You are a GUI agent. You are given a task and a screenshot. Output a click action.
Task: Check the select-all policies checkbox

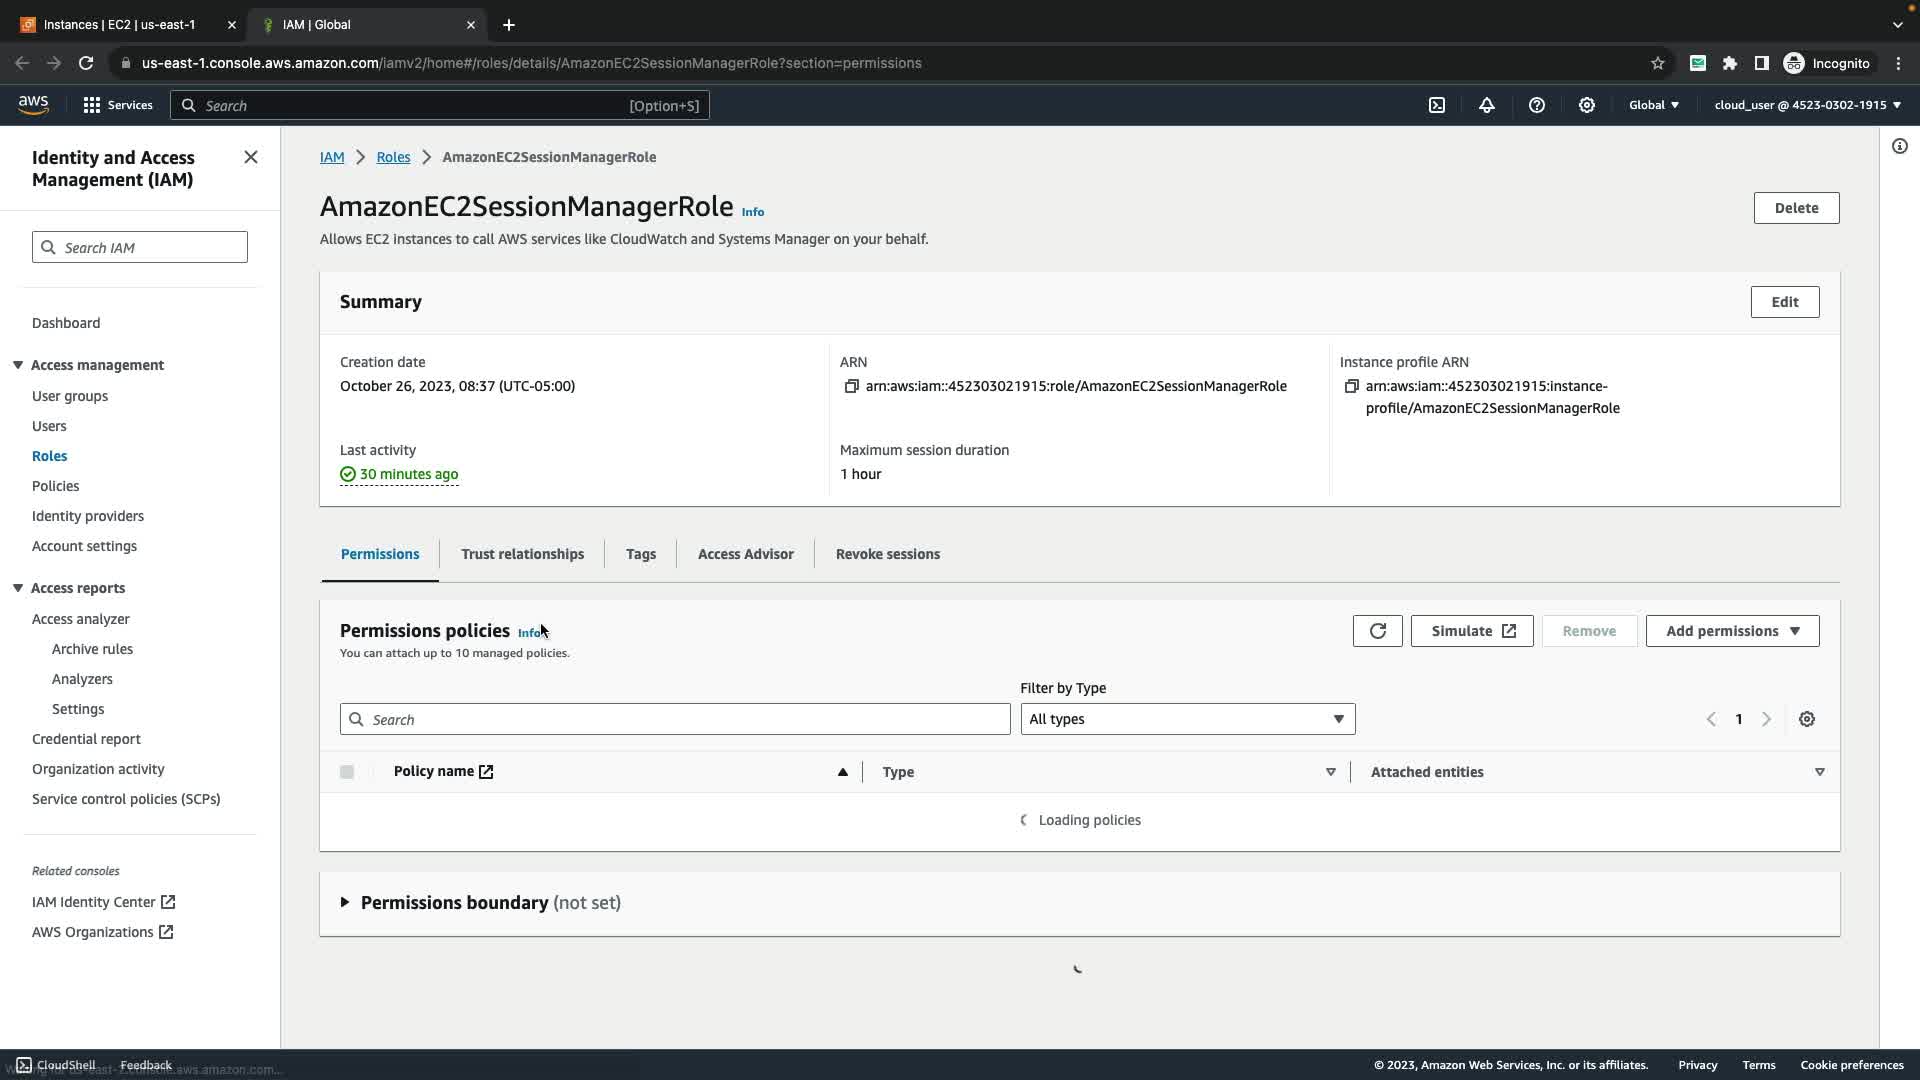[x=347, y=772]
